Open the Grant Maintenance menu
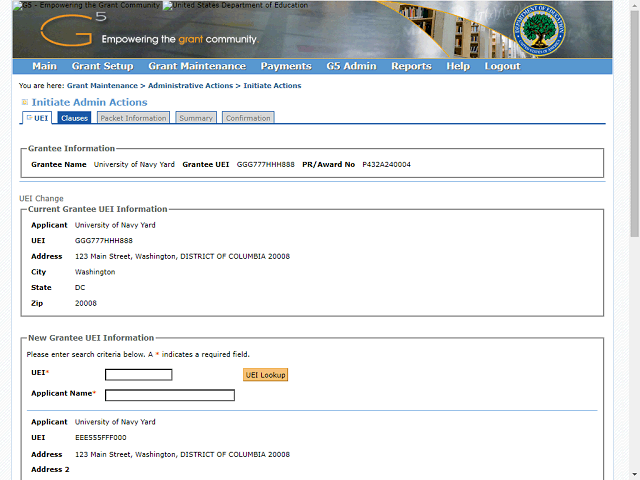The height and width of the screenshot is (480, 640). point(197,66)
